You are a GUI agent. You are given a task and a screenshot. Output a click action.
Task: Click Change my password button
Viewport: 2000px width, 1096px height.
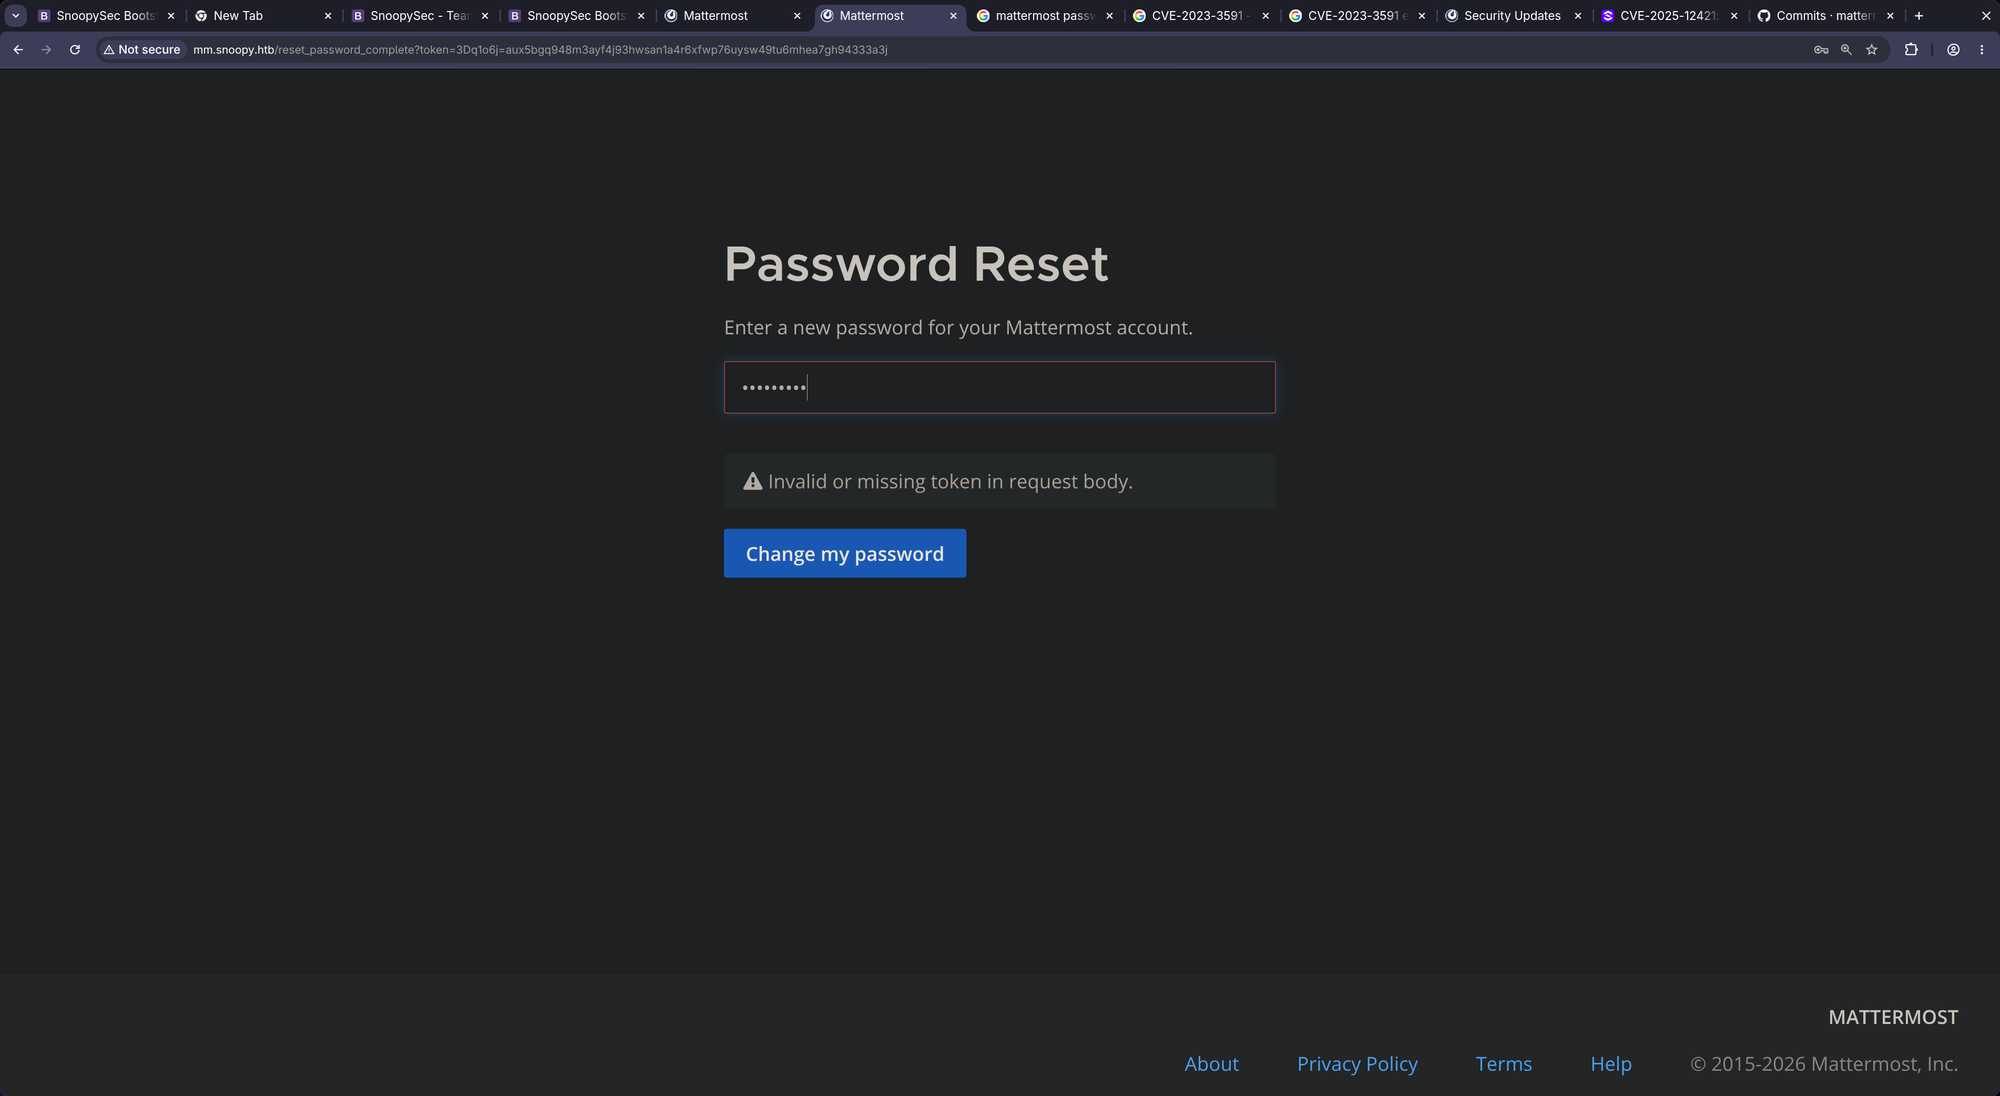pyautogui.click(x=845, y=553)
